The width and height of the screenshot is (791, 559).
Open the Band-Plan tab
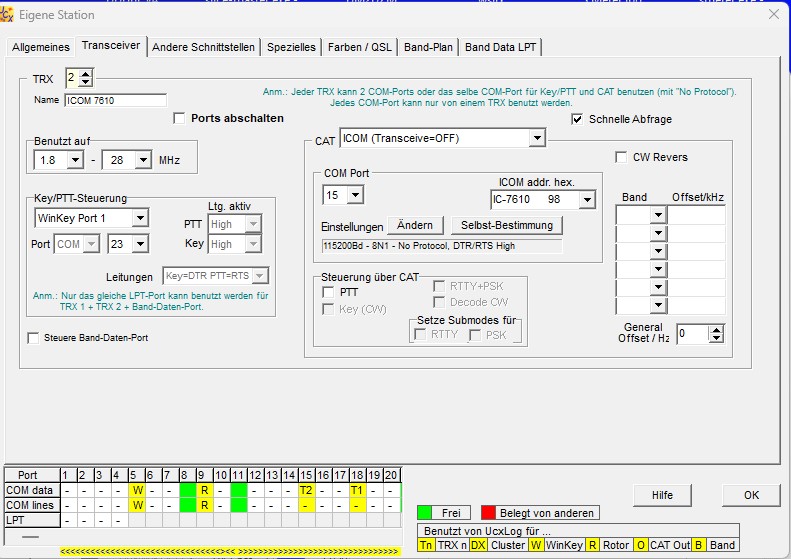tap(429, 47)
